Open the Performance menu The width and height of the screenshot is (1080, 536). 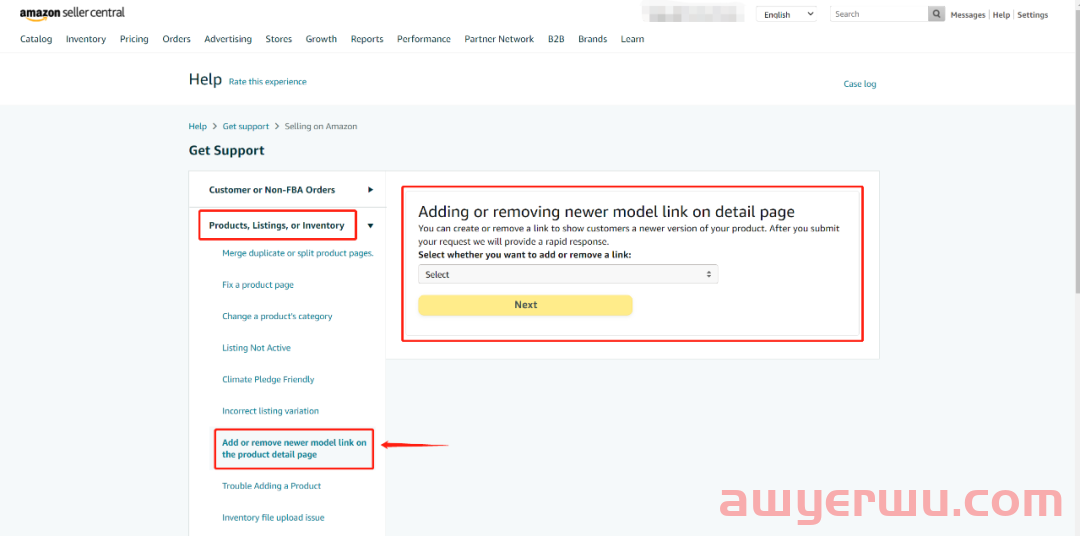pos(424,39)
